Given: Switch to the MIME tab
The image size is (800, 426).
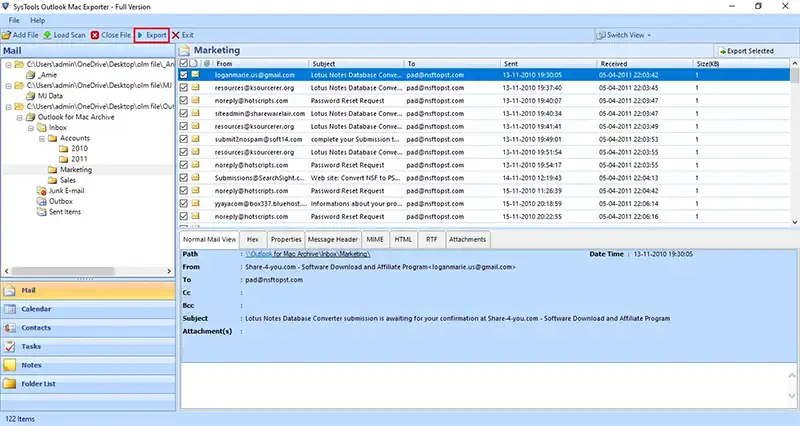Looking at the screenshot, I should coord(375,239).
